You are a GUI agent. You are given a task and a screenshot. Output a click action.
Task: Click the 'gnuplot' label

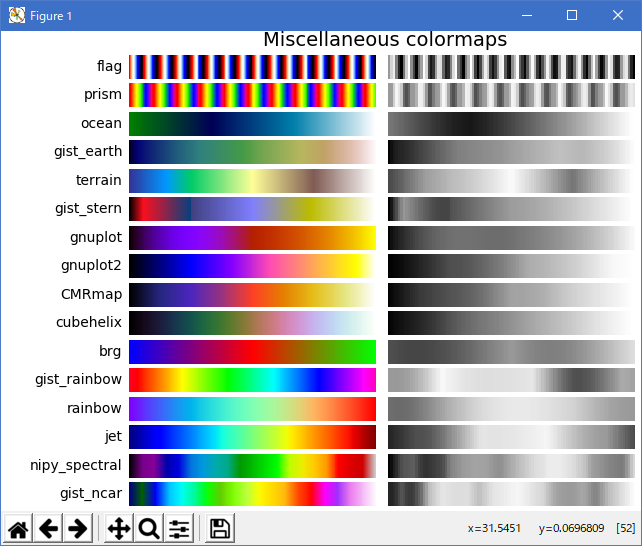pyautogui.click(x=96, y=237)
